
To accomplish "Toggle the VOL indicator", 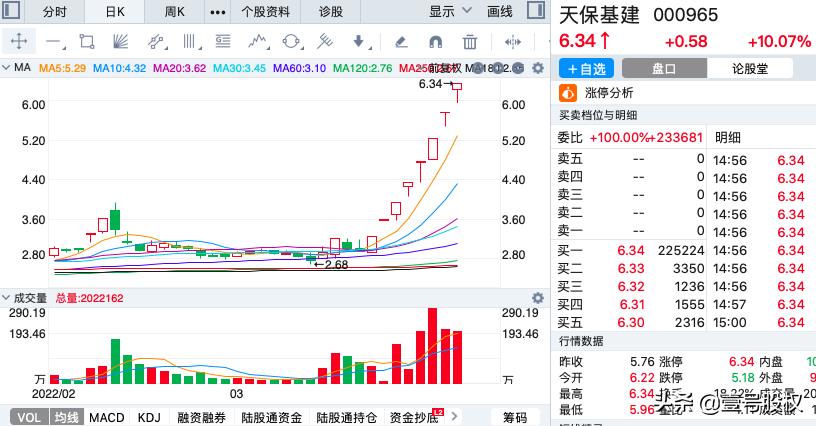I will tap(29, 417).
